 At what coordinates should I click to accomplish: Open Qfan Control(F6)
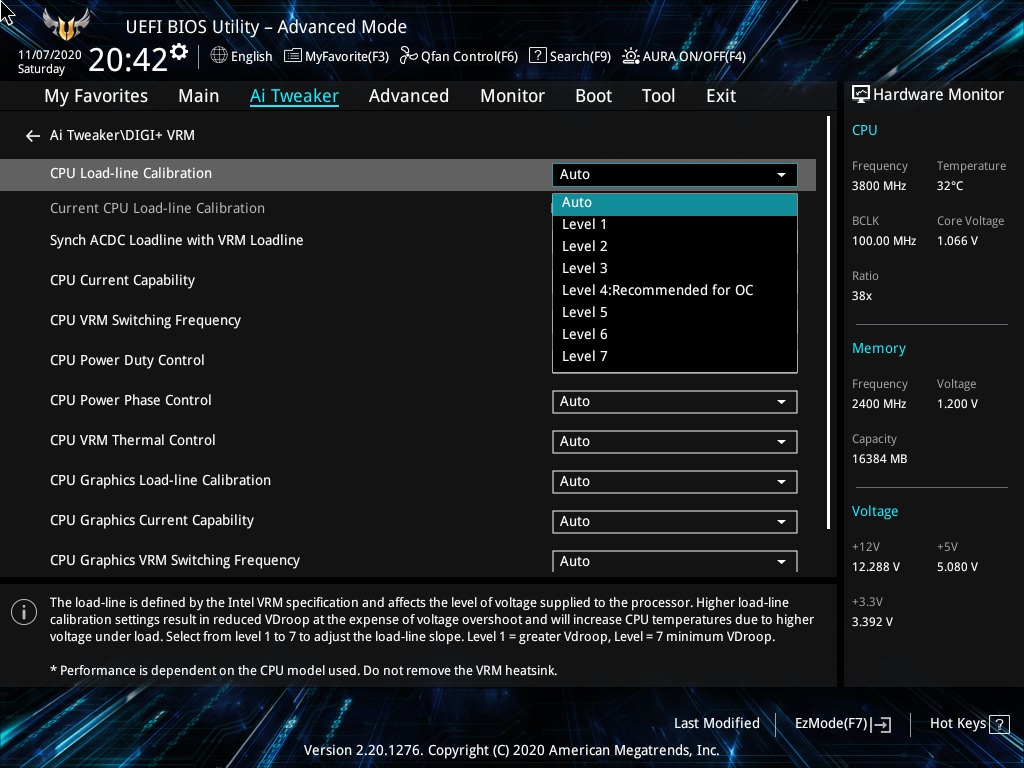pos(458,56)
